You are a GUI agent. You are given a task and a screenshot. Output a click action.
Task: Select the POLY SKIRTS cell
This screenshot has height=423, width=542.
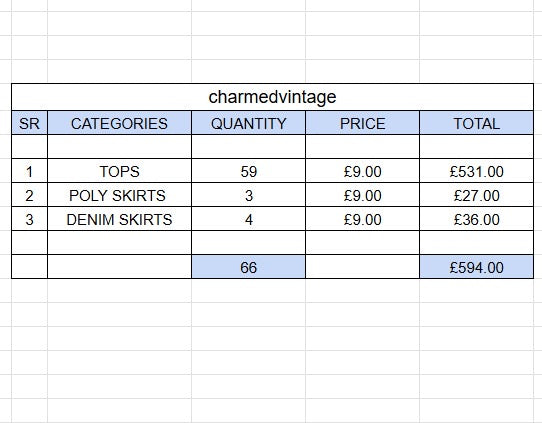119,195
